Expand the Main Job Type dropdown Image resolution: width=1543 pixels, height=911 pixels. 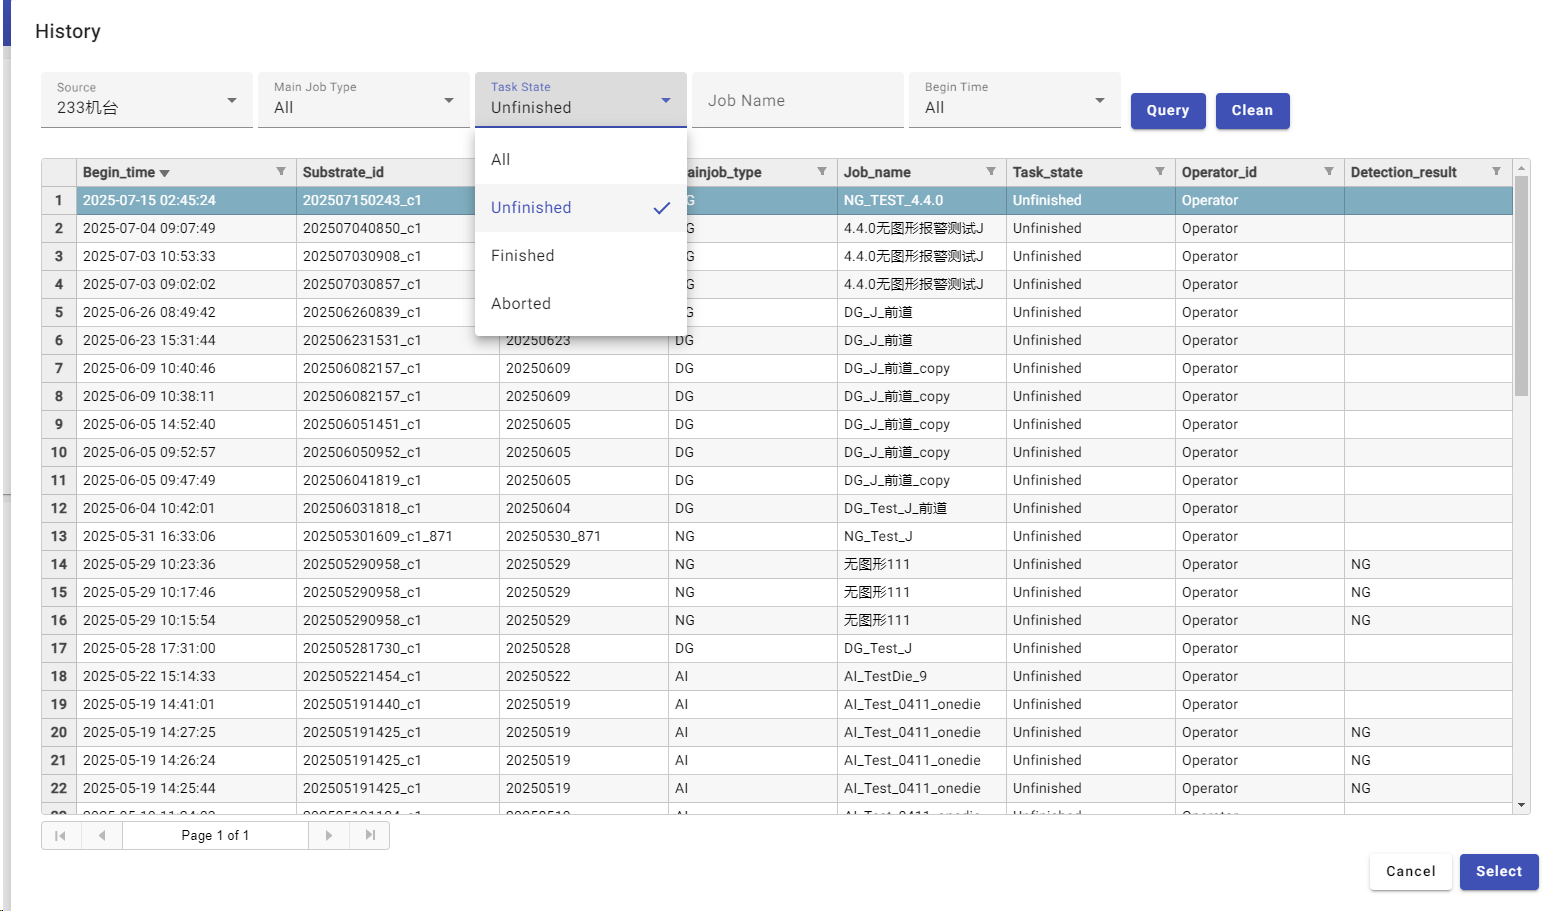point(363,100)
